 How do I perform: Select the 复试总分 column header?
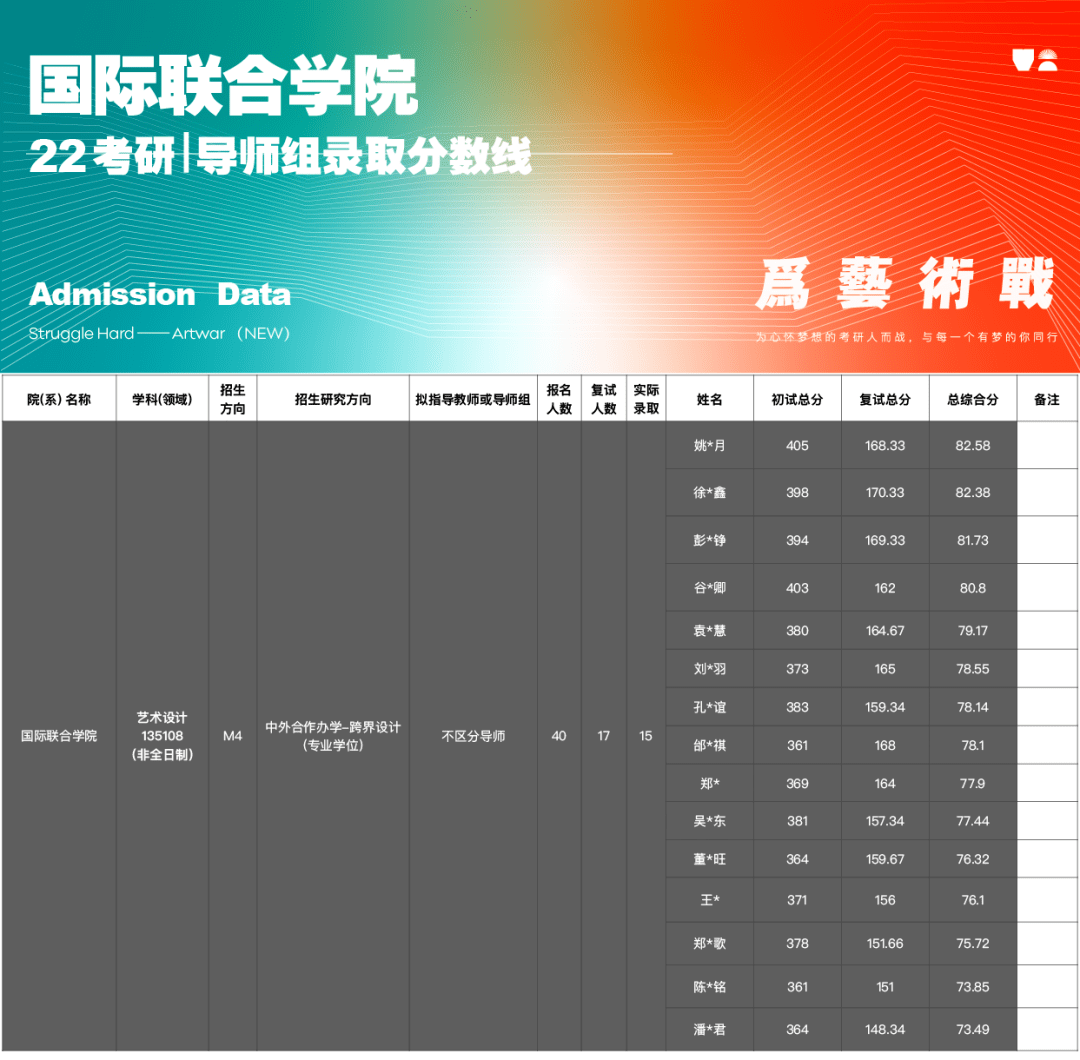click(885, 399)
